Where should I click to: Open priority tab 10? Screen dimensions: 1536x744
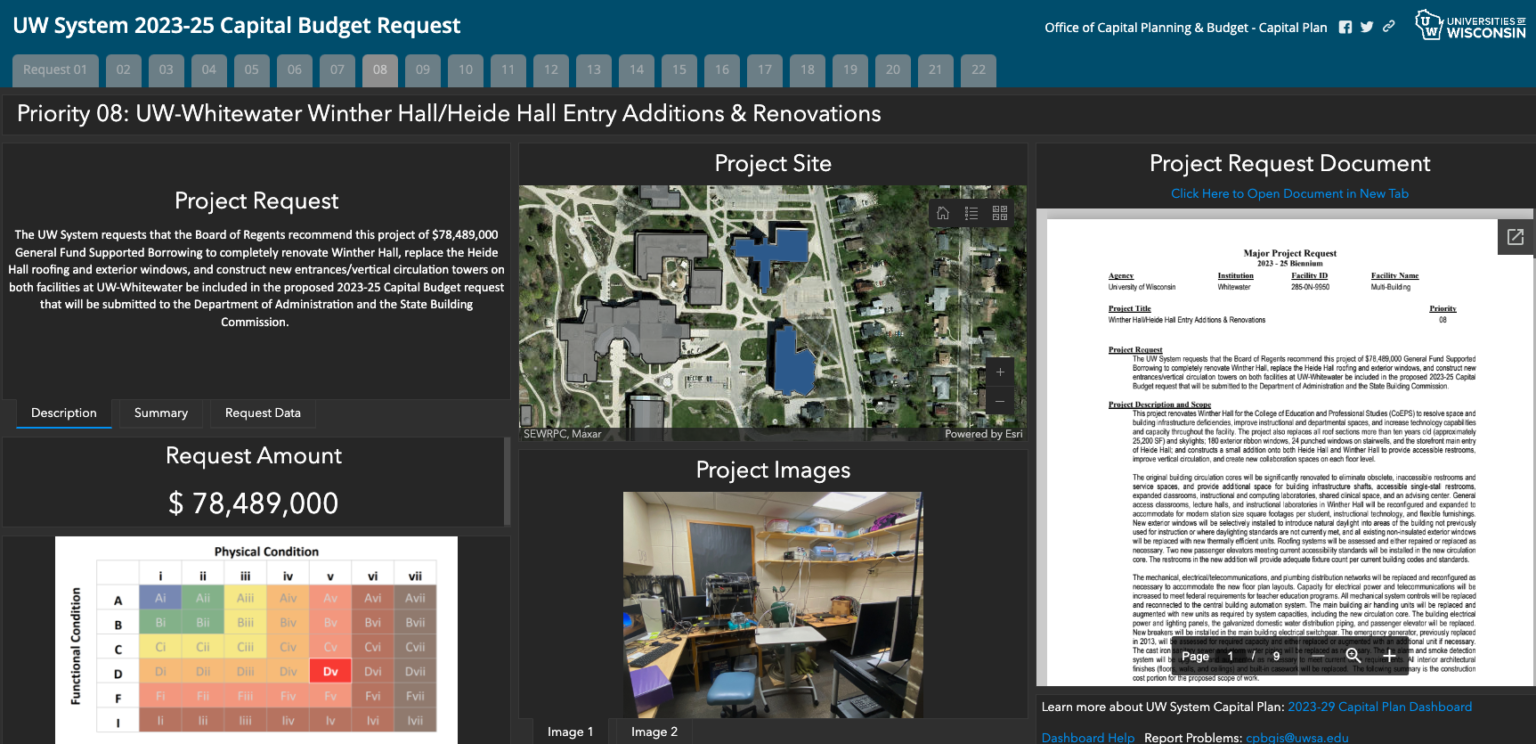[466, 70]
